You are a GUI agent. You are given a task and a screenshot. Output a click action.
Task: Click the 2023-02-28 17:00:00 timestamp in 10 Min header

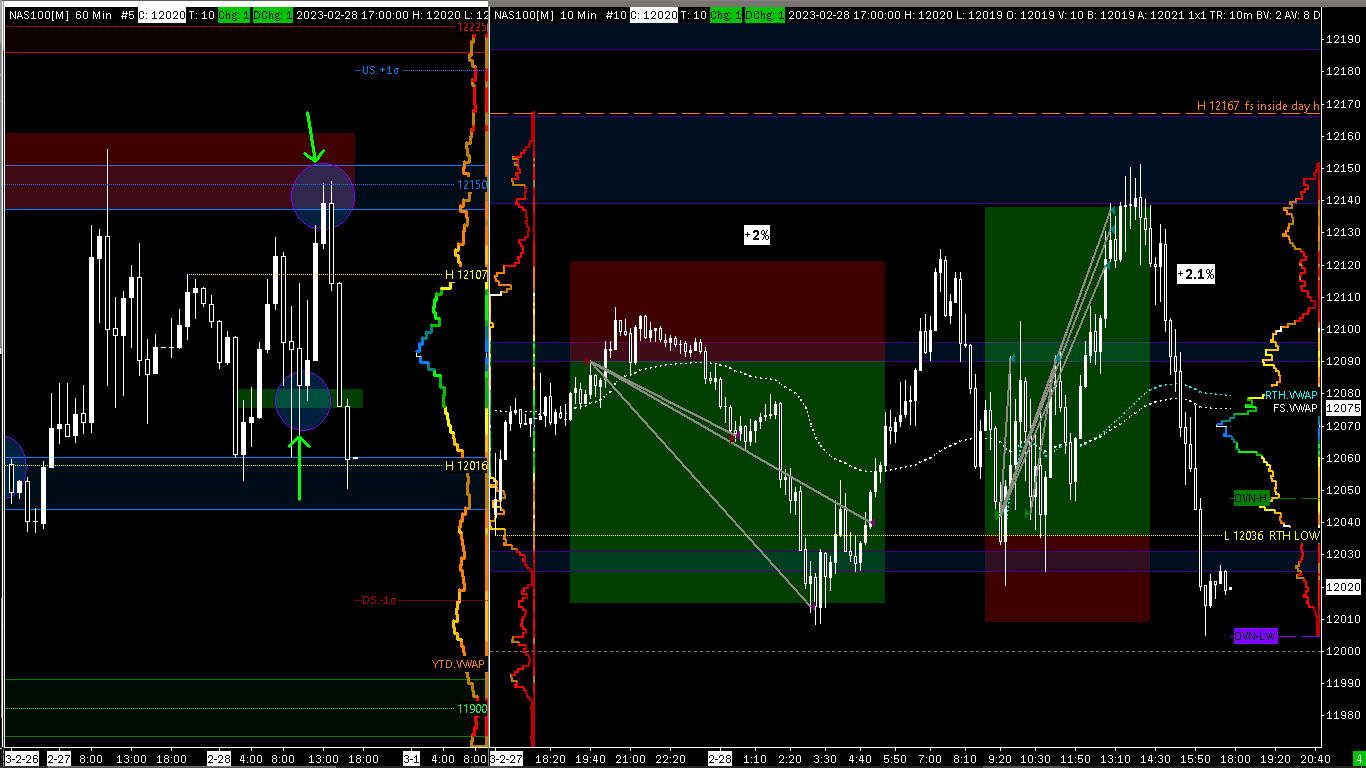pos(844,15)
